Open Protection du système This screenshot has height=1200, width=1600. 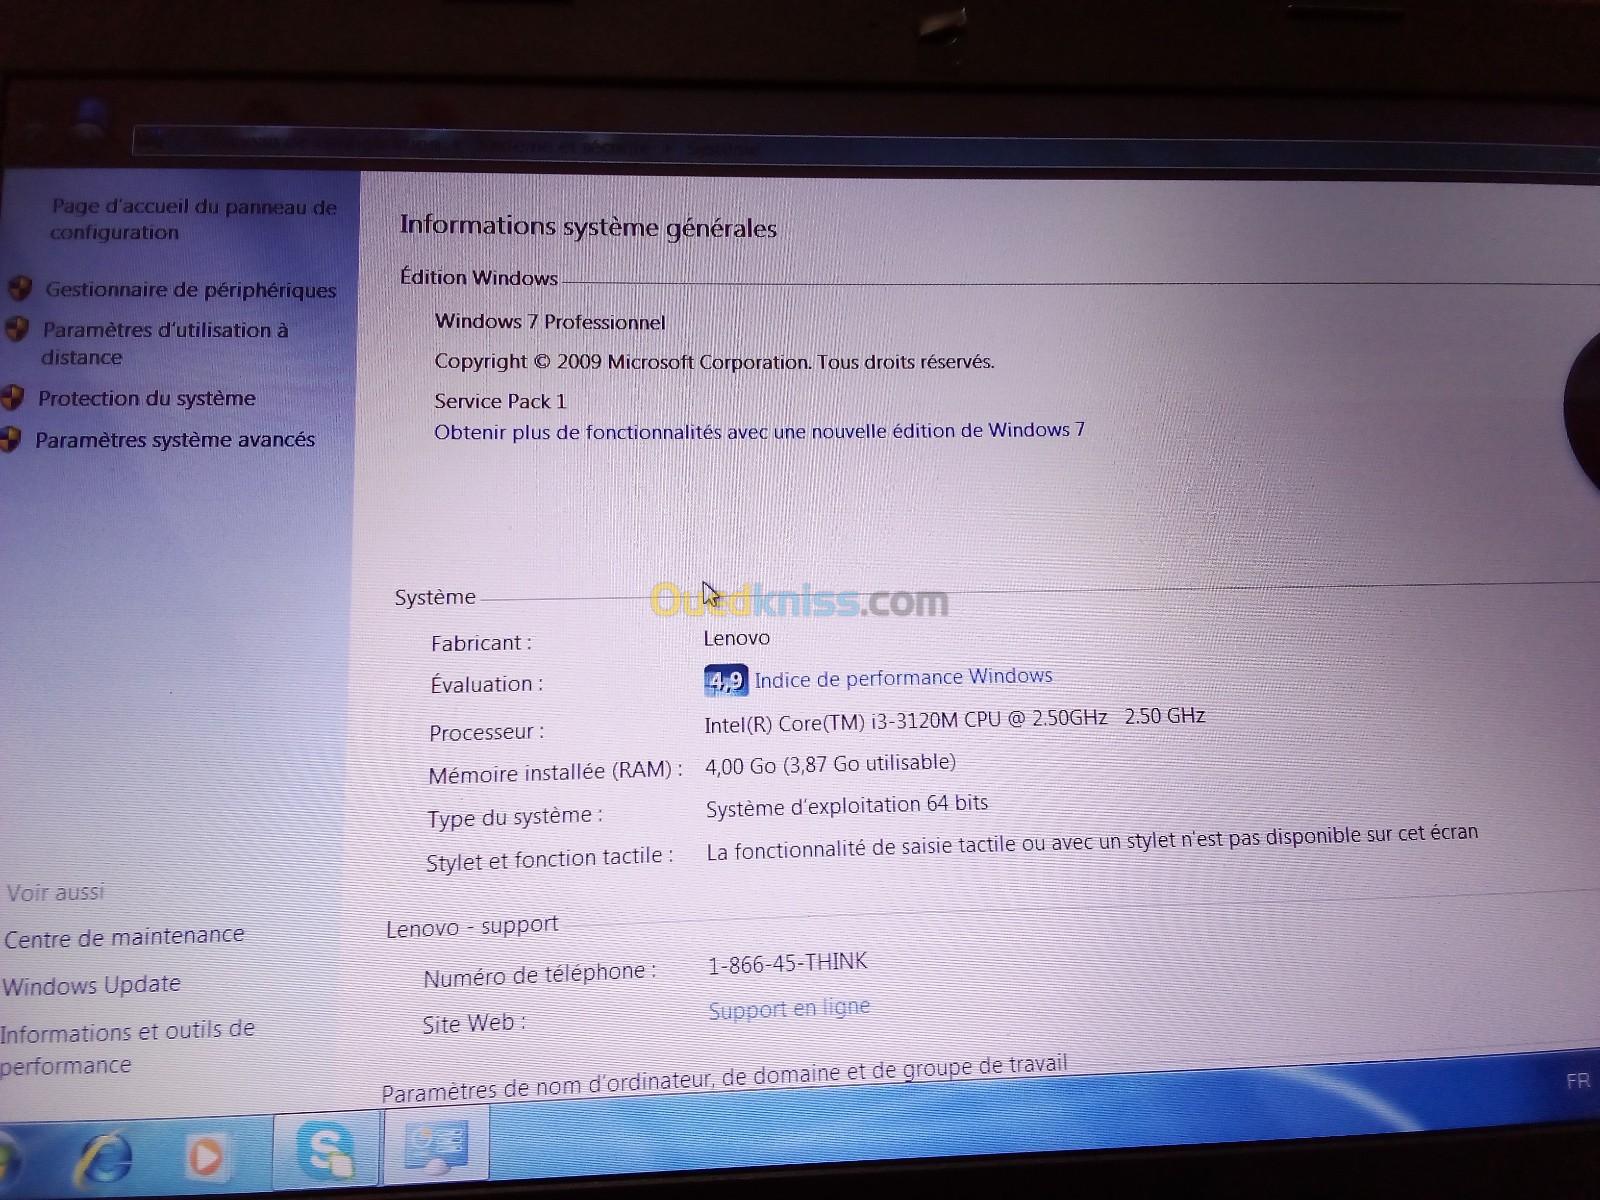tap(147, 398)
